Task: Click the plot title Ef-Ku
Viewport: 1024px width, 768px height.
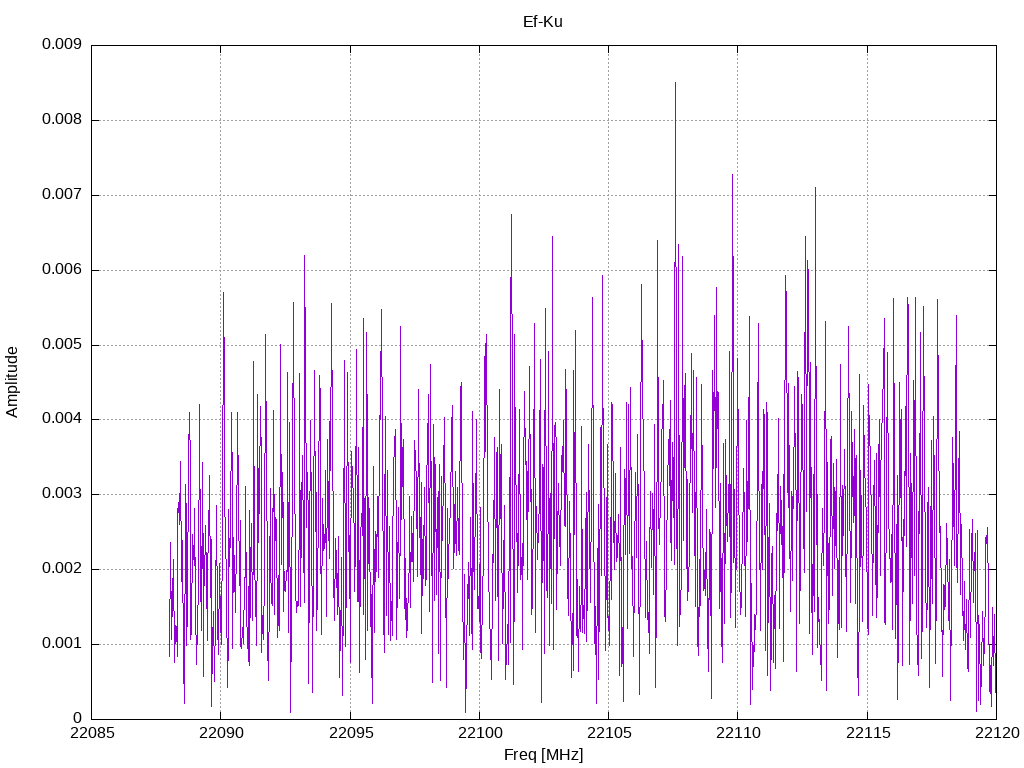Action: tap(543, 22)
